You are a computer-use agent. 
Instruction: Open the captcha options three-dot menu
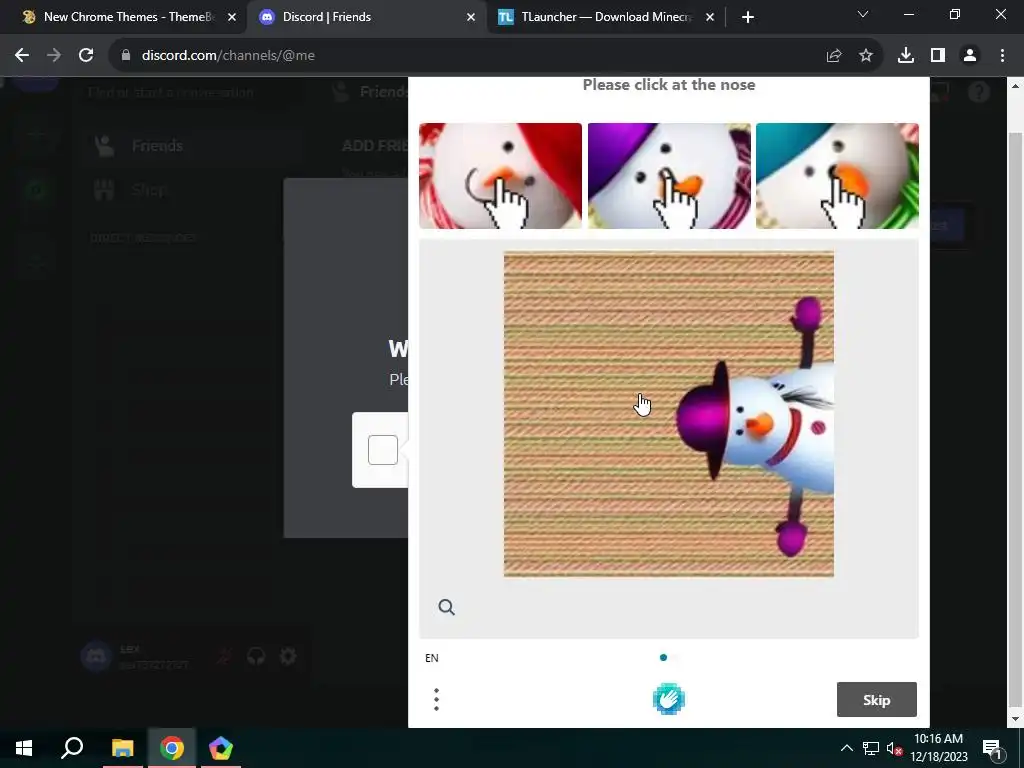pyautogui.click(x=436, y=699)
